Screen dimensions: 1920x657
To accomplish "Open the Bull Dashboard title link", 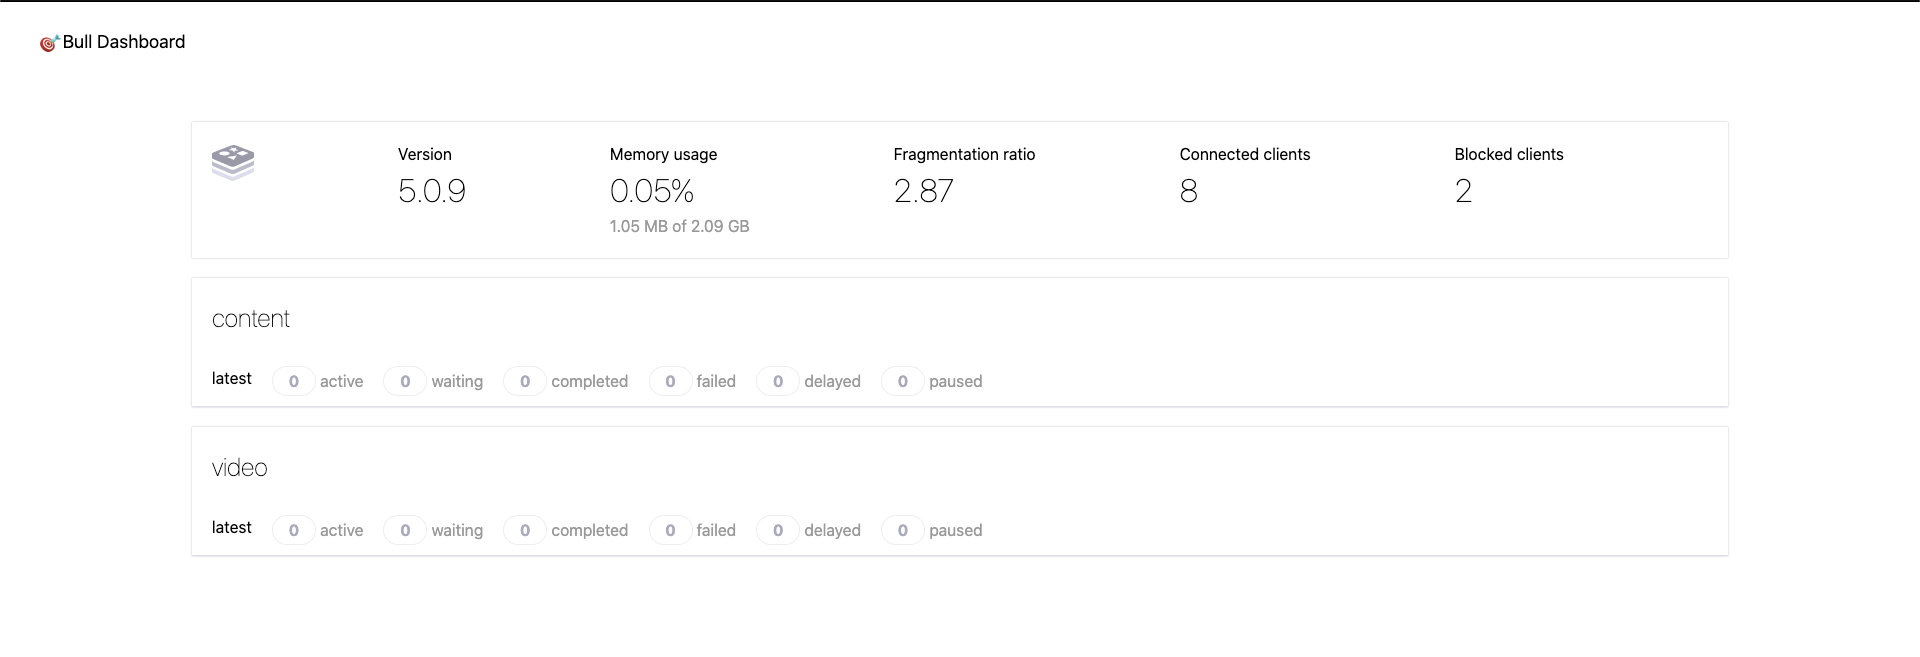I will click(x=124, y=42).
